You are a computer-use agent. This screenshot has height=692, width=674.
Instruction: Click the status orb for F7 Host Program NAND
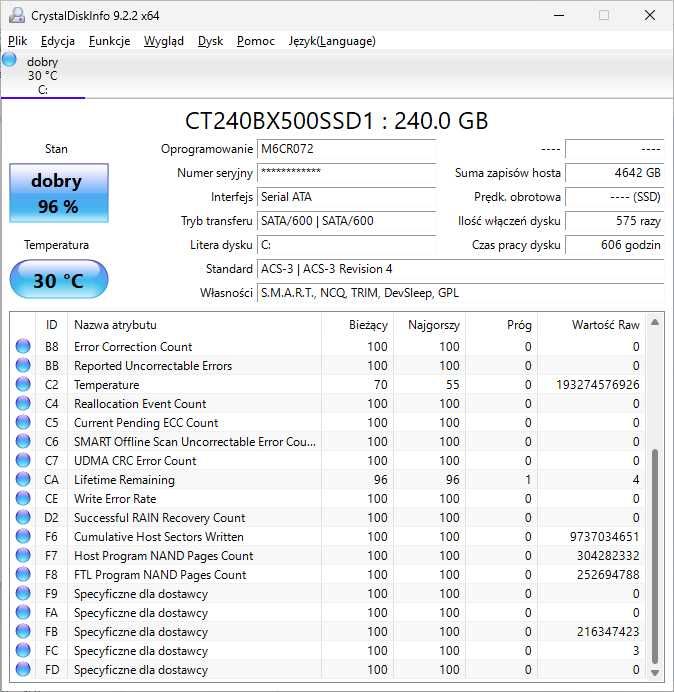coord(23,555)
